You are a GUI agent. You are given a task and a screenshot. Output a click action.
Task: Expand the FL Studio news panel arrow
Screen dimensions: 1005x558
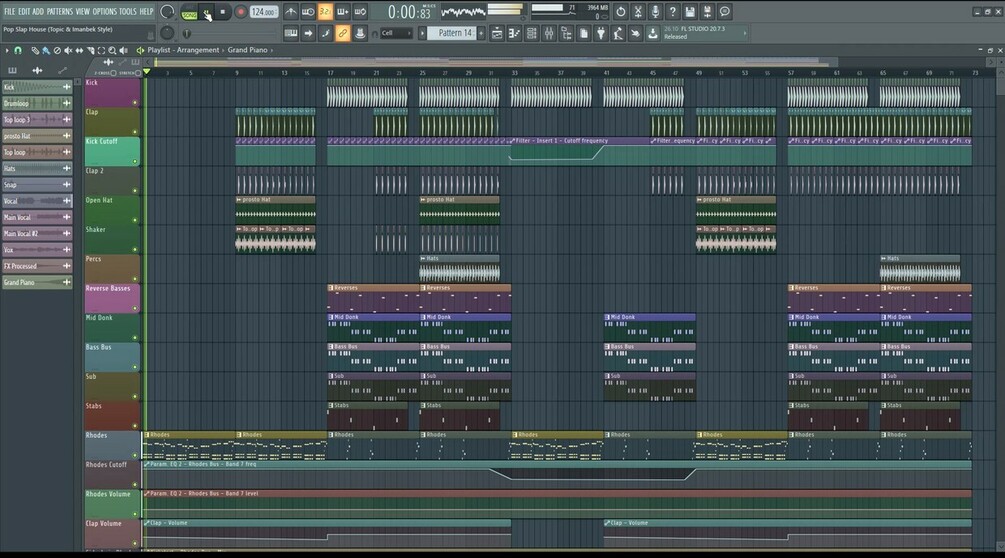745,33
